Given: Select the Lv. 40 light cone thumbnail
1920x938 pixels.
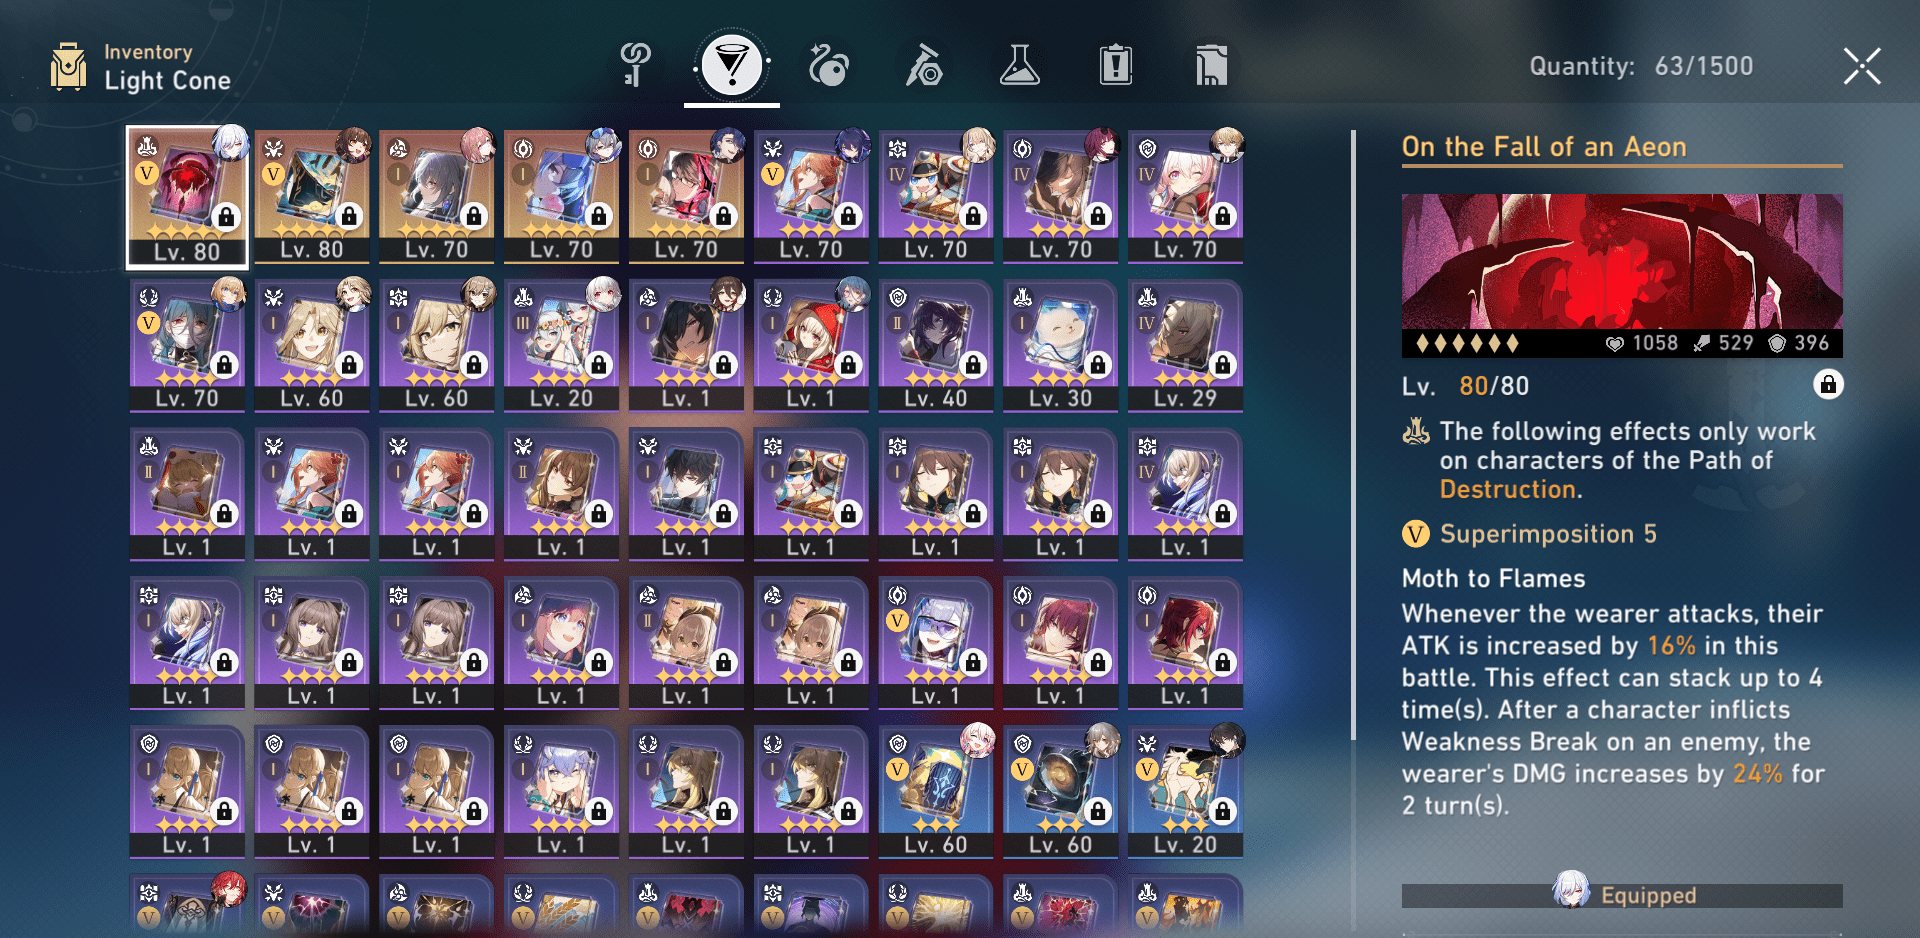Looking at the screenshot, I should click(936, 346).
